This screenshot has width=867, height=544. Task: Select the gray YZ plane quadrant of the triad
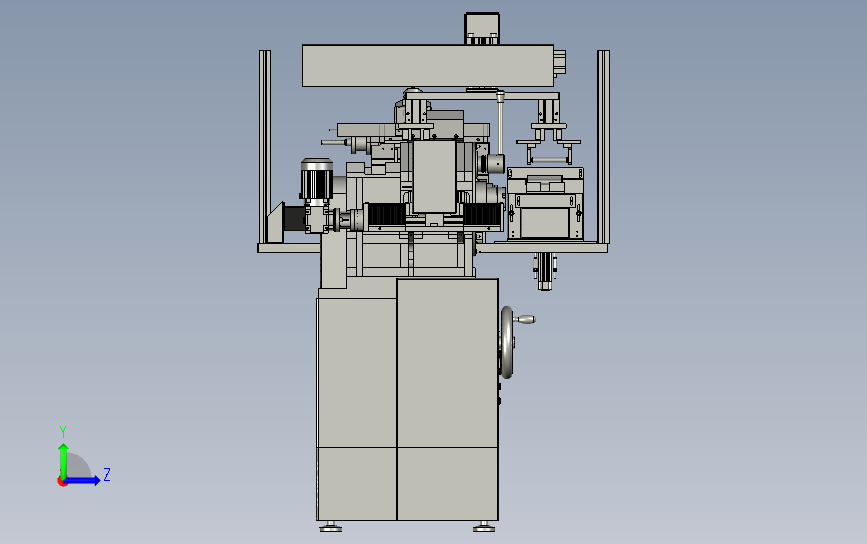(x=77, y=465)
